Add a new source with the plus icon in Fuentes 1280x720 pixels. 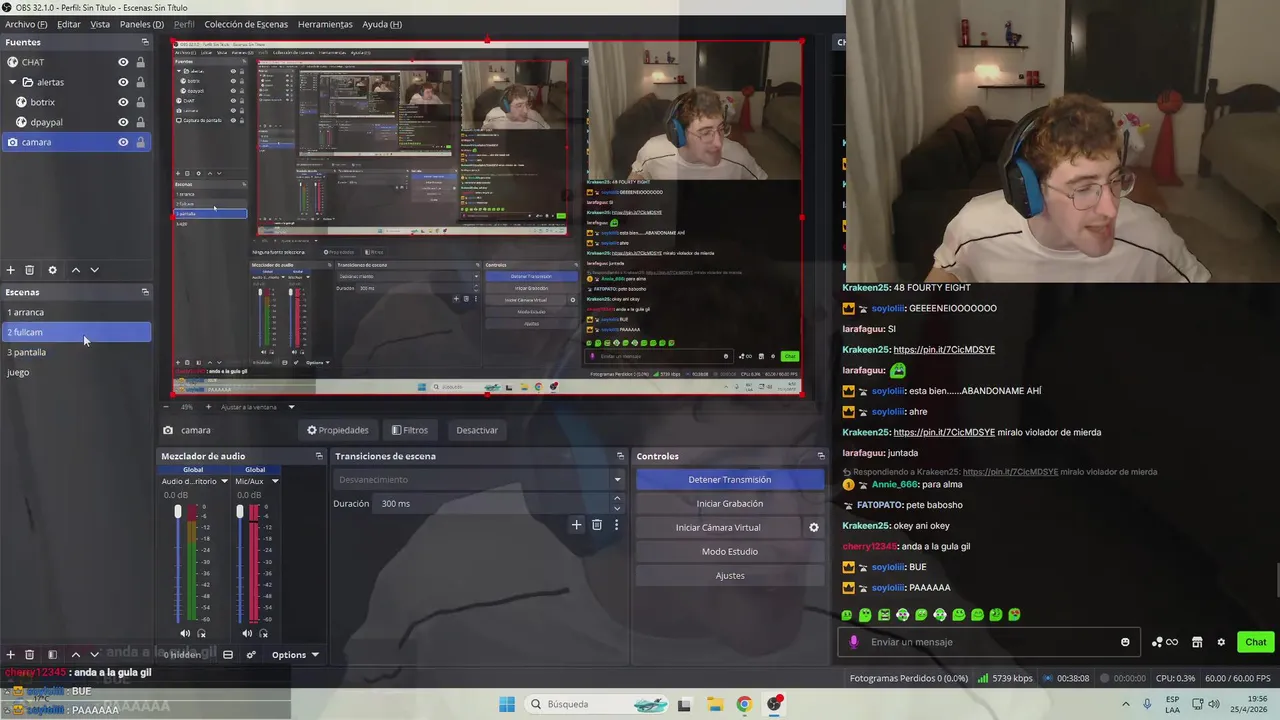[11, 270]
